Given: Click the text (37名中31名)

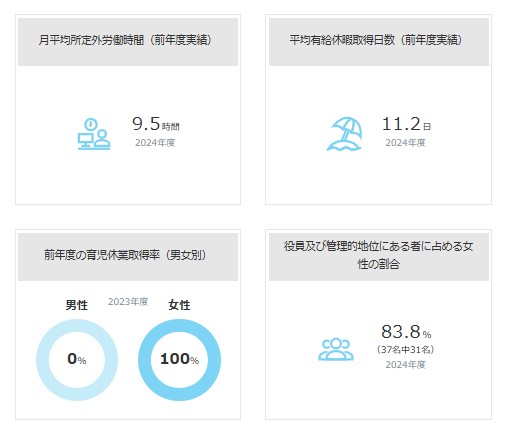Looking at the screenshot, I should coord(406,350).
